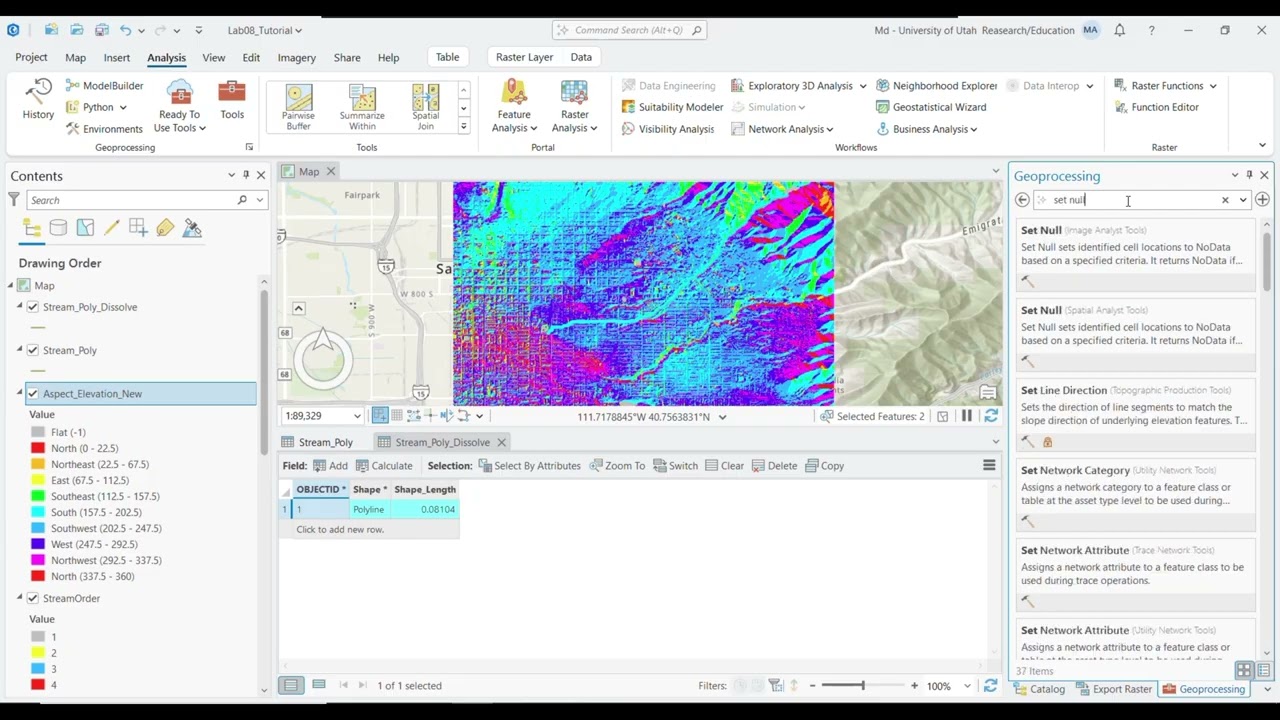Open table zoom percentage dropdown
The height and width of the screenshot is (720, 1280).
click(x=967, y=686)
